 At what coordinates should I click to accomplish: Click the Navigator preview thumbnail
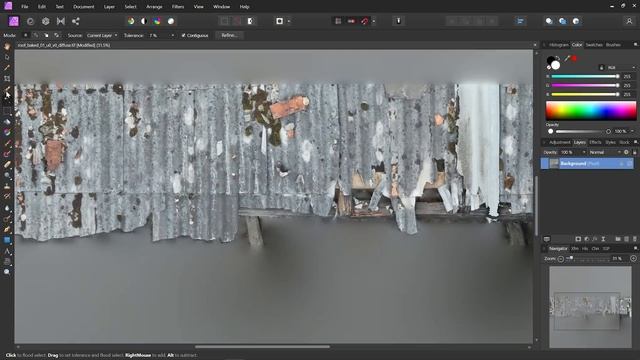(590, 307)
